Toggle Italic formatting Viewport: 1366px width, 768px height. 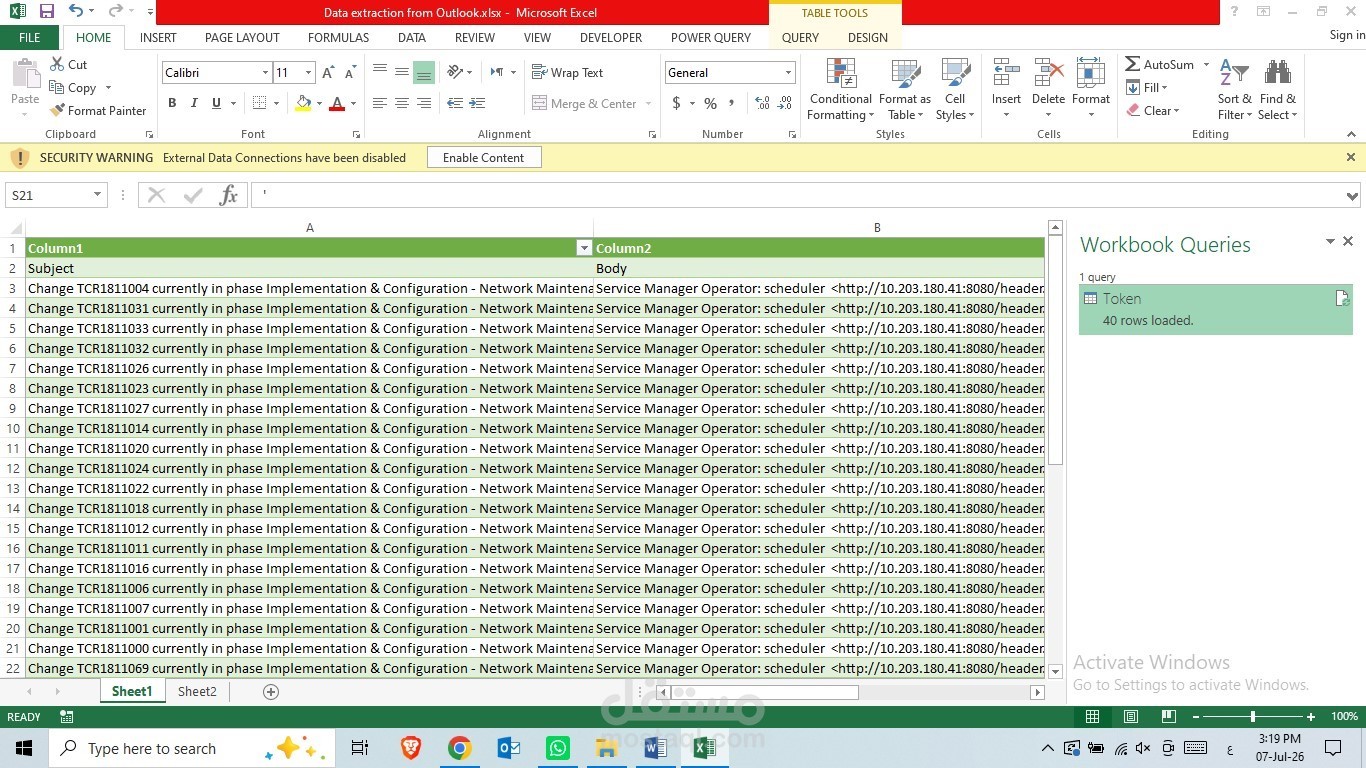(x=194, y=103)
